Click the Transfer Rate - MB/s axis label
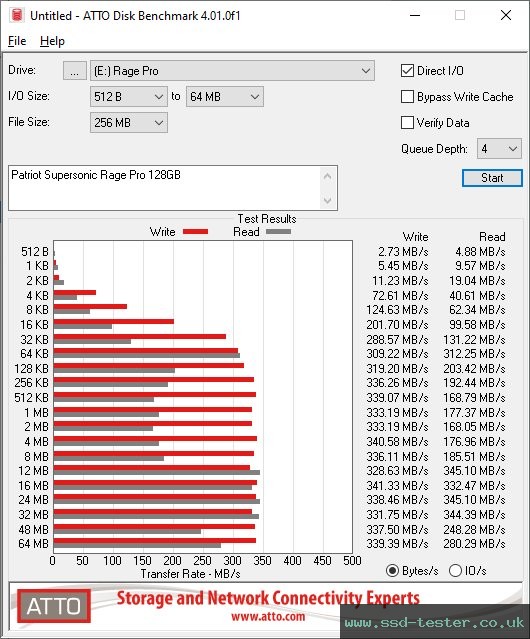This screenshot has width=530, height=639. [x=190, y=574]
